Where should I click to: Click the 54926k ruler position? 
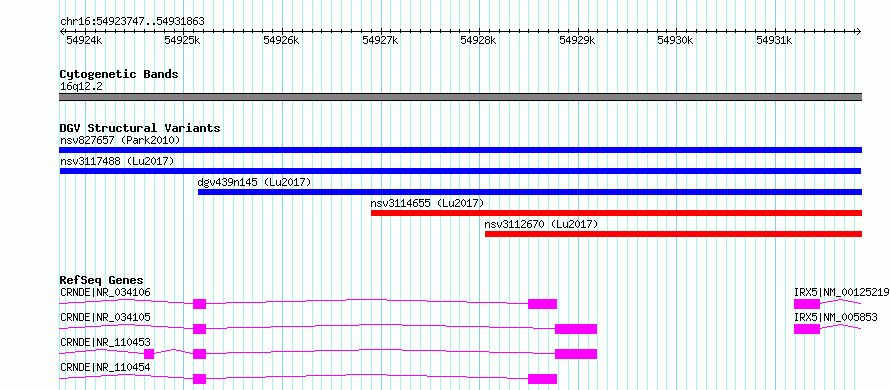pyautogui.click(x=282, y=40)
